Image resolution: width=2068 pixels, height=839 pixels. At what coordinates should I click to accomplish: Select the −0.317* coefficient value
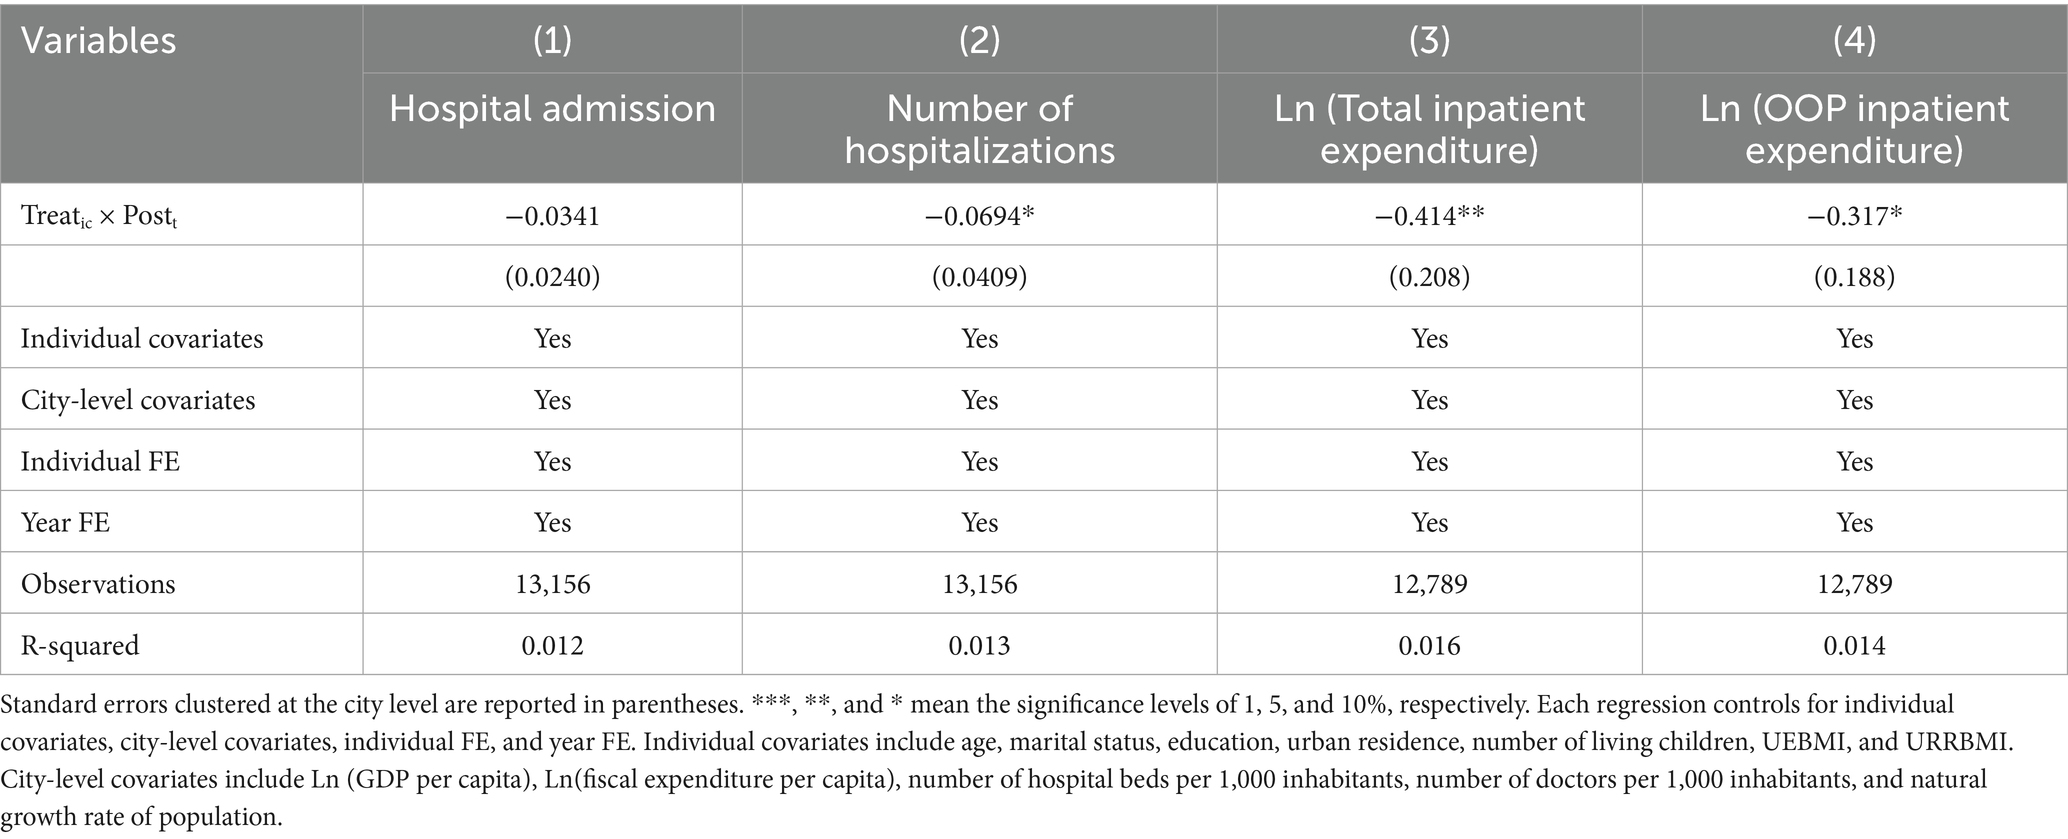tap(1854, 216)
